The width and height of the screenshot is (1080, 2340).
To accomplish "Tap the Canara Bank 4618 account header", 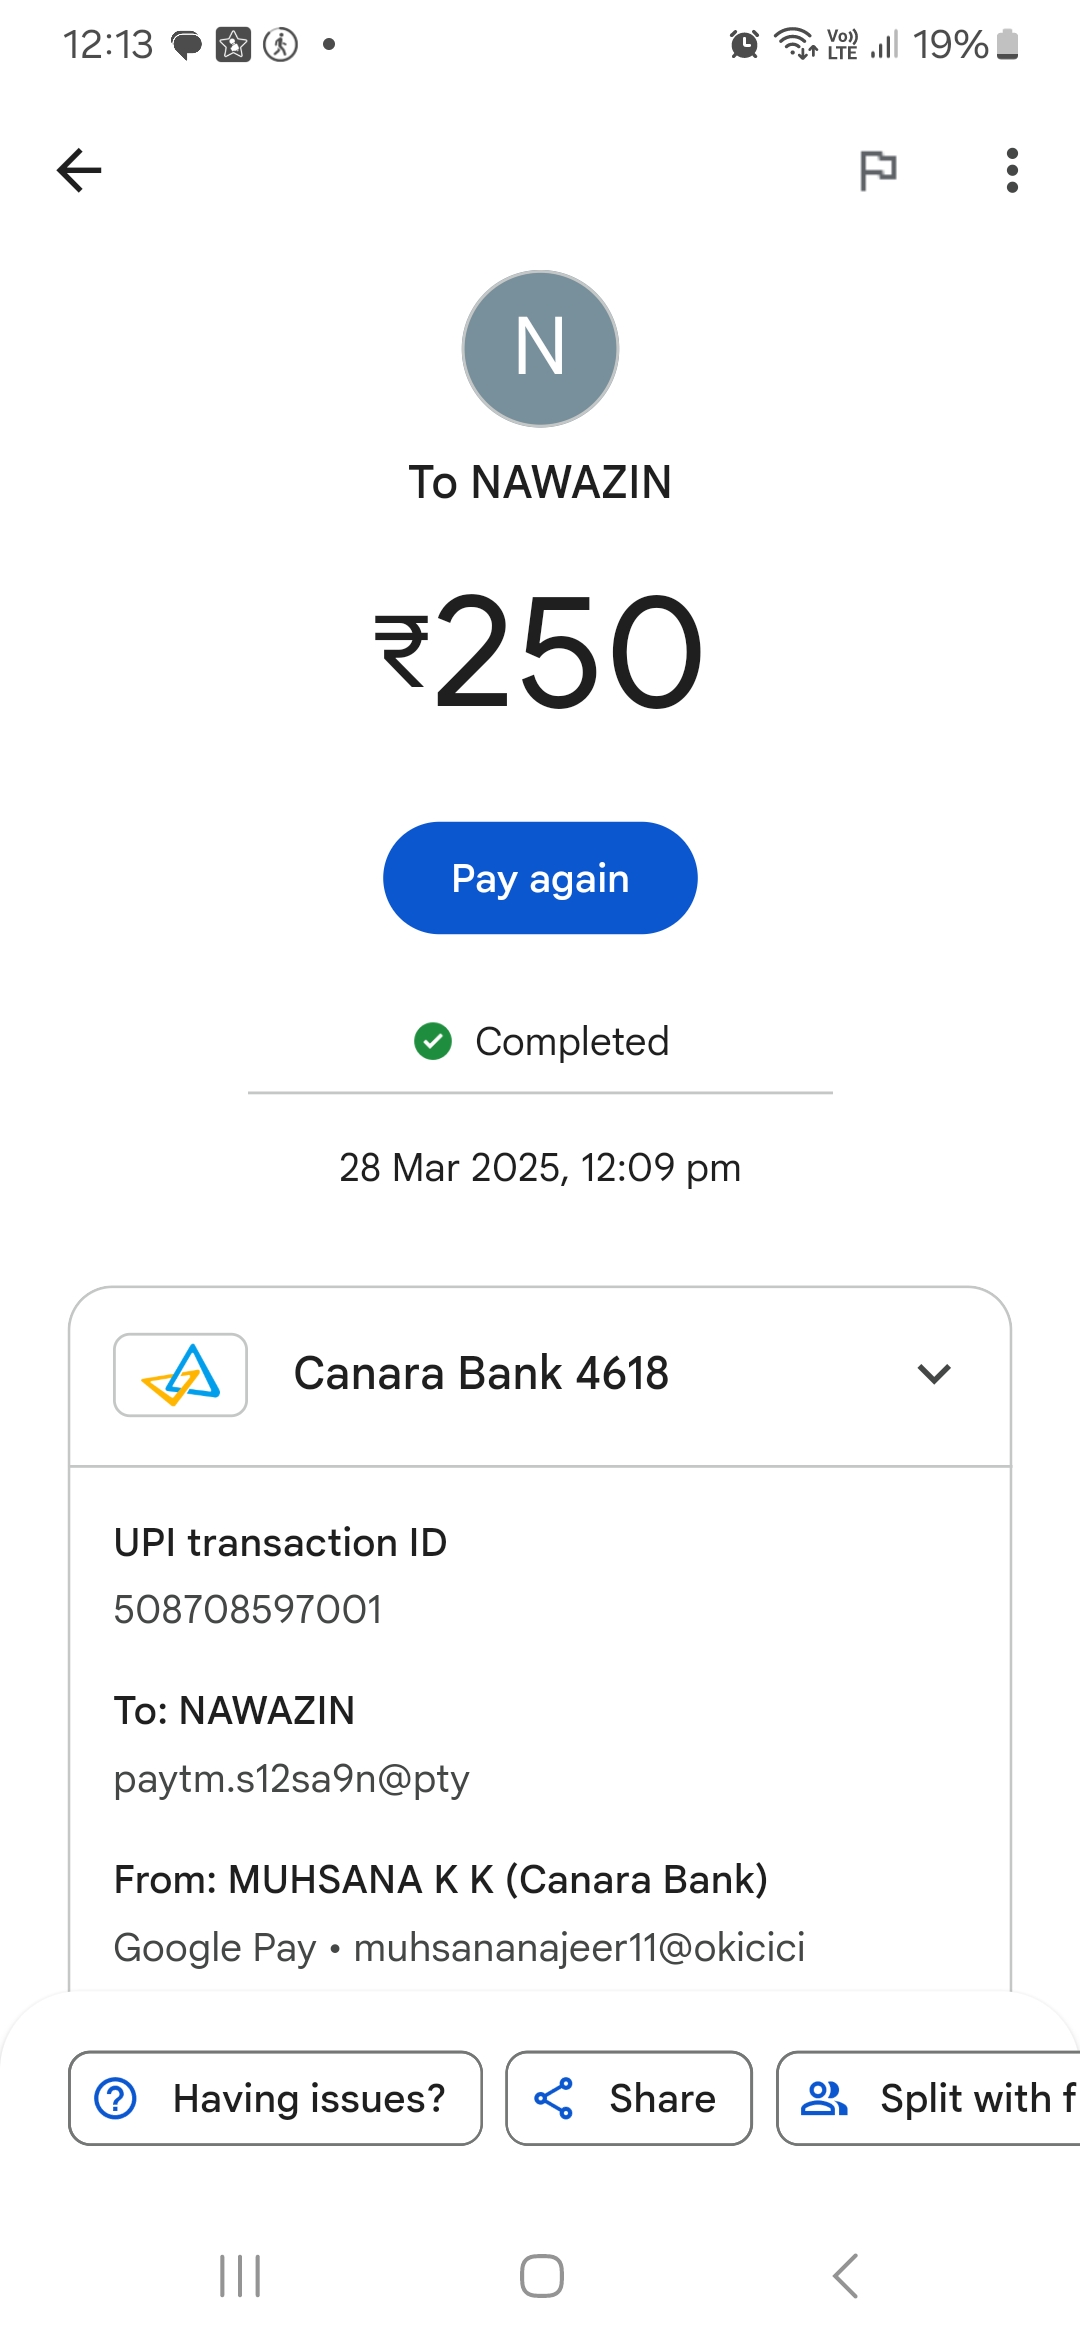I will (481, 1374).
